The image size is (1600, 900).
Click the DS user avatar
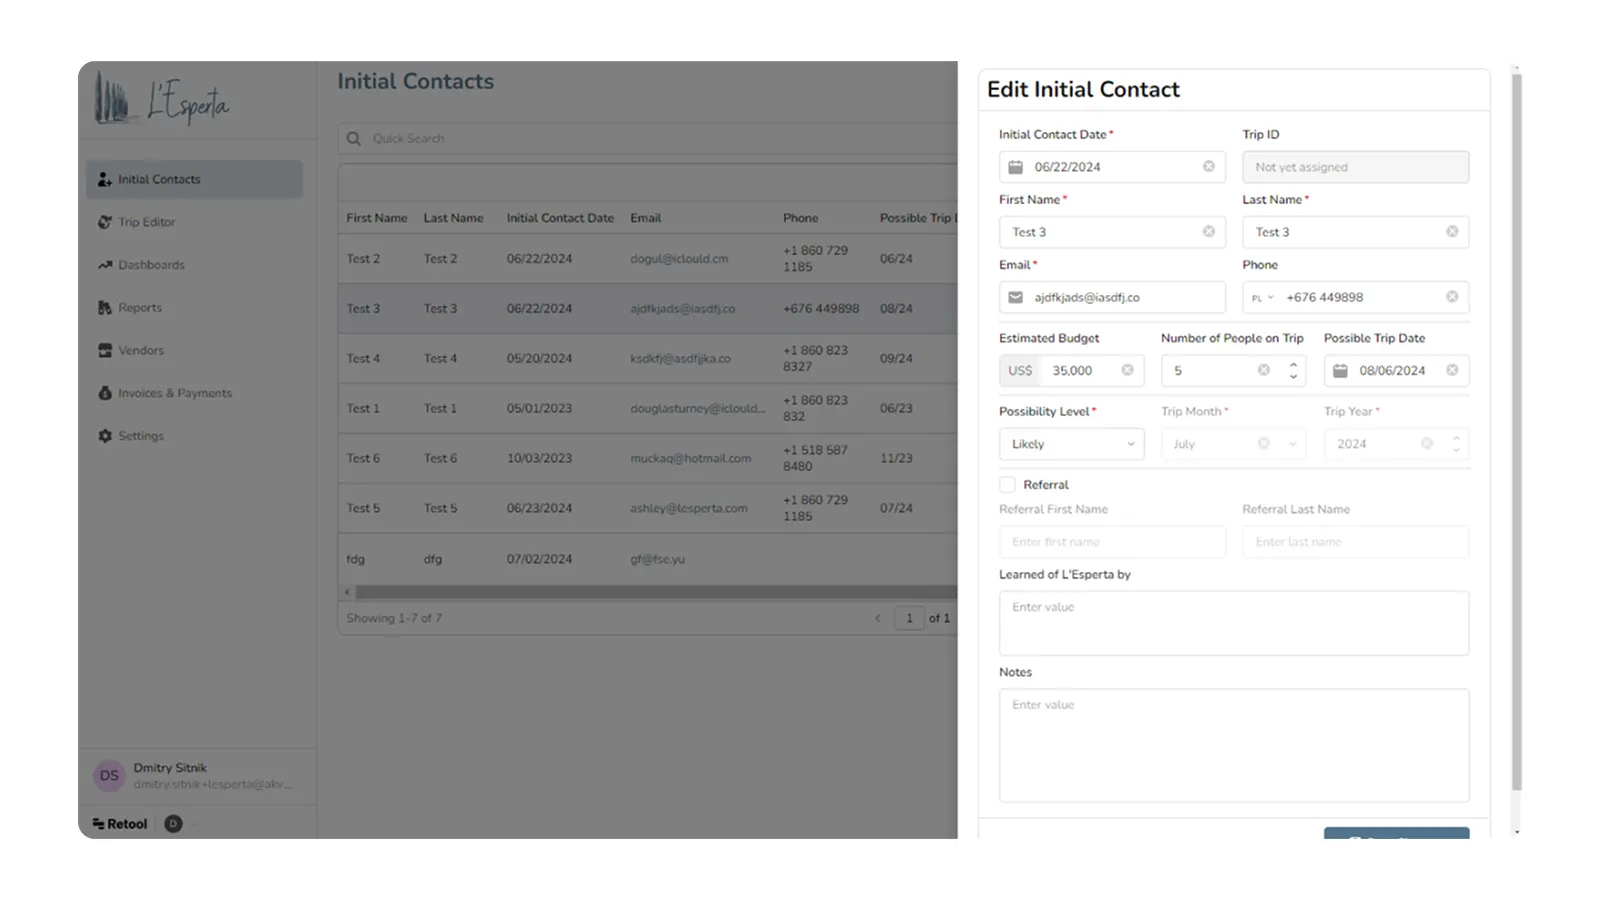[109, 775]
